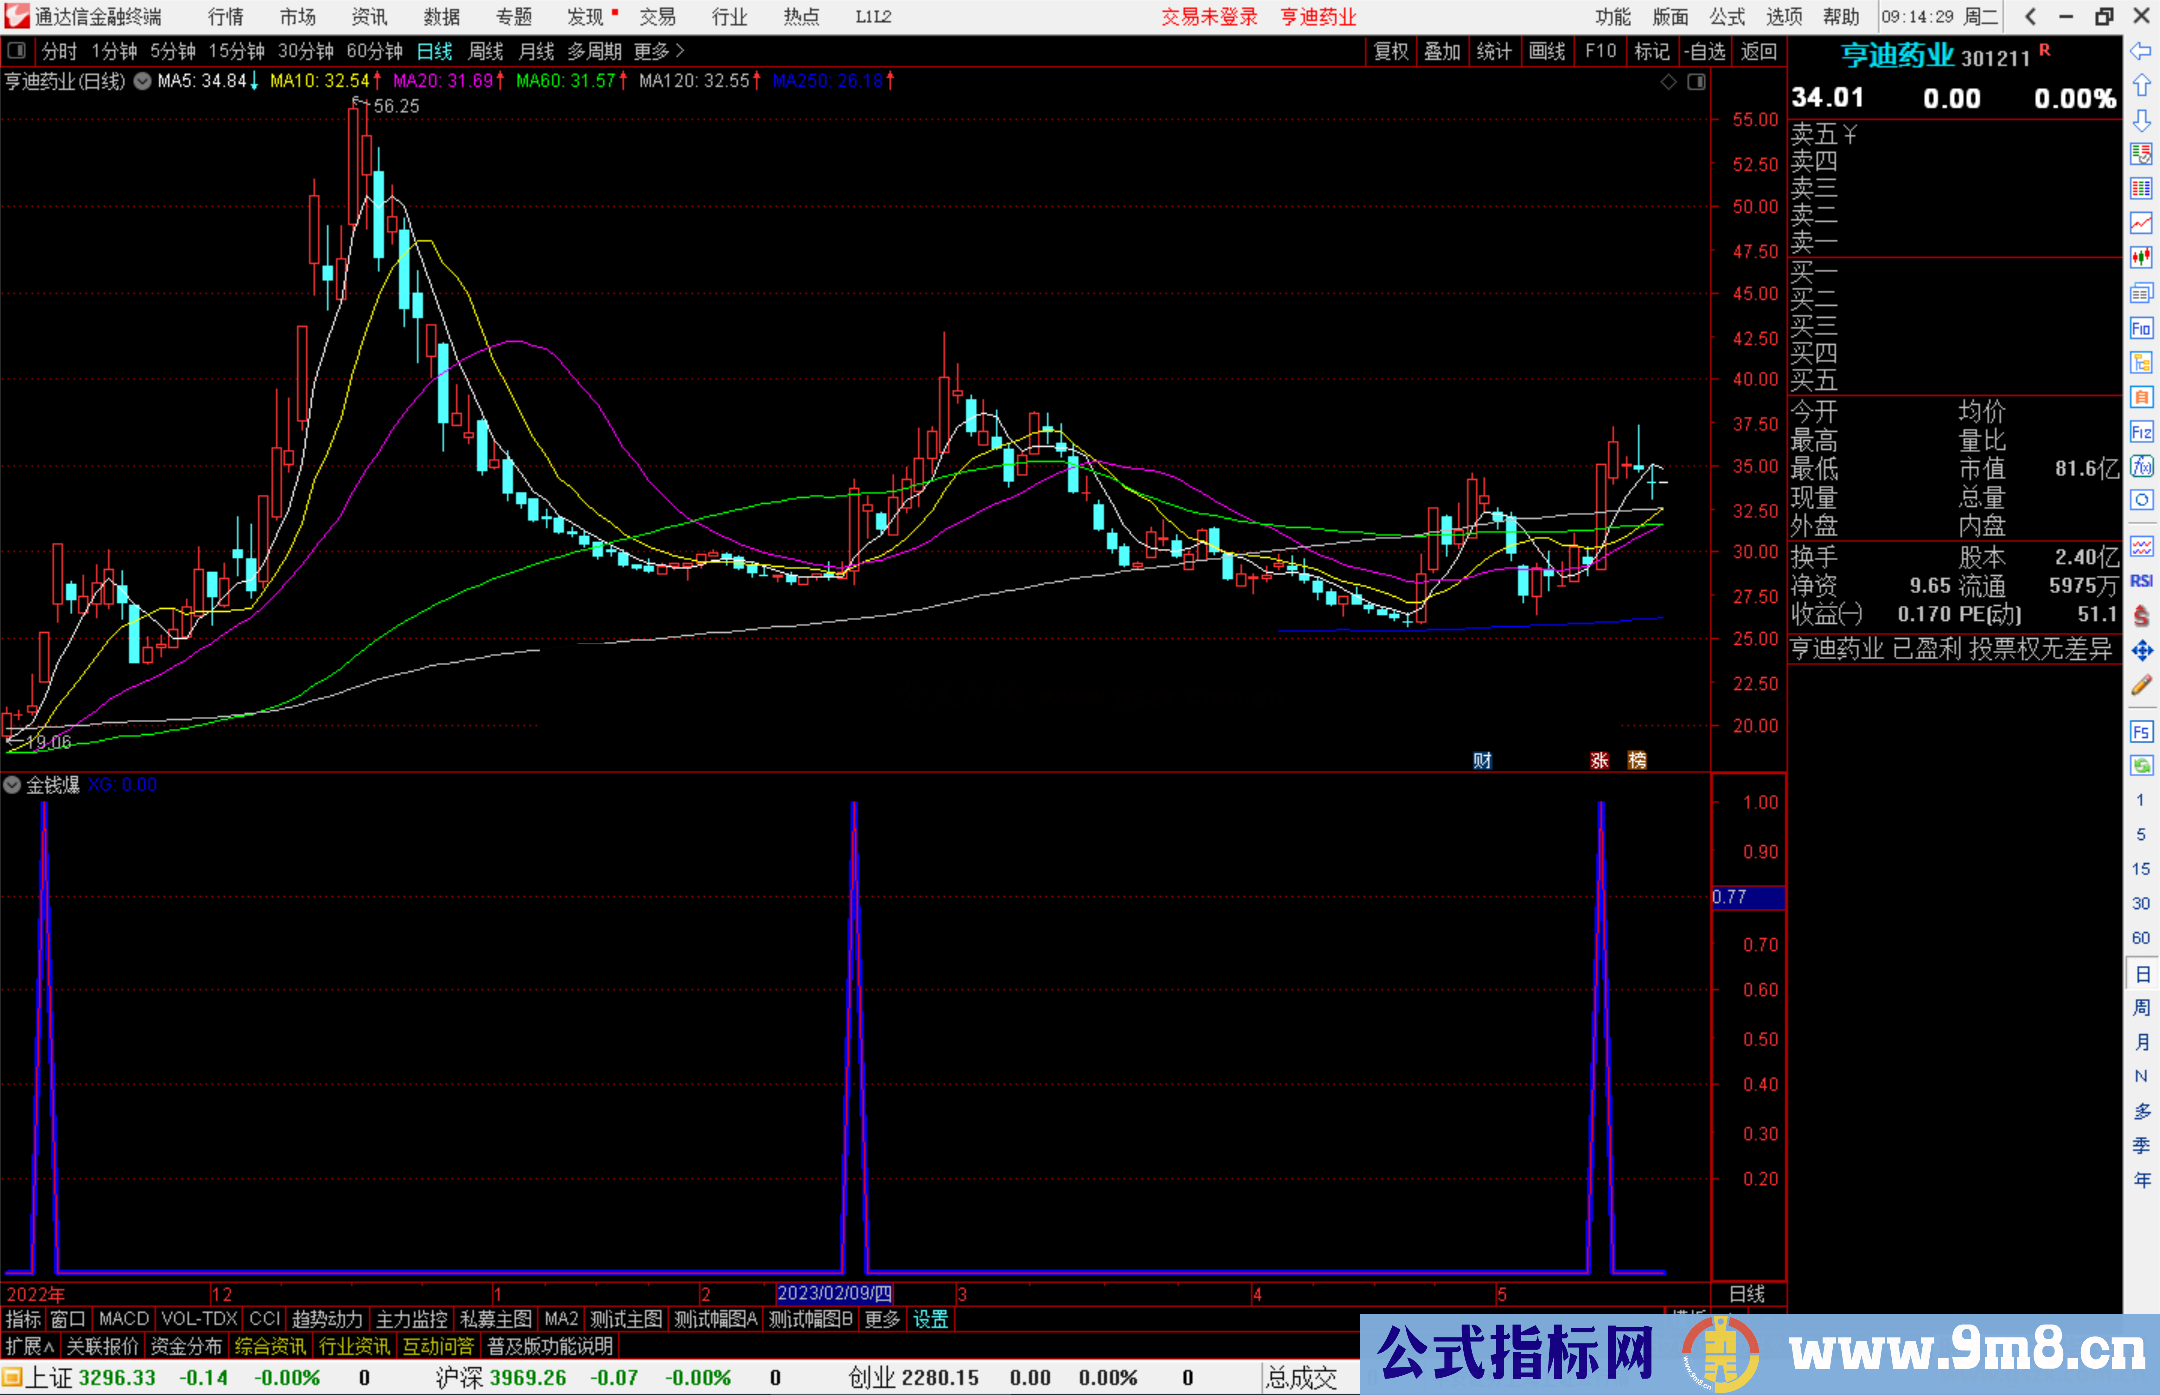The height and width of the screenshot is (1395, 2160).
Task: Open the 行情 menu
Action: pos(226,17)
